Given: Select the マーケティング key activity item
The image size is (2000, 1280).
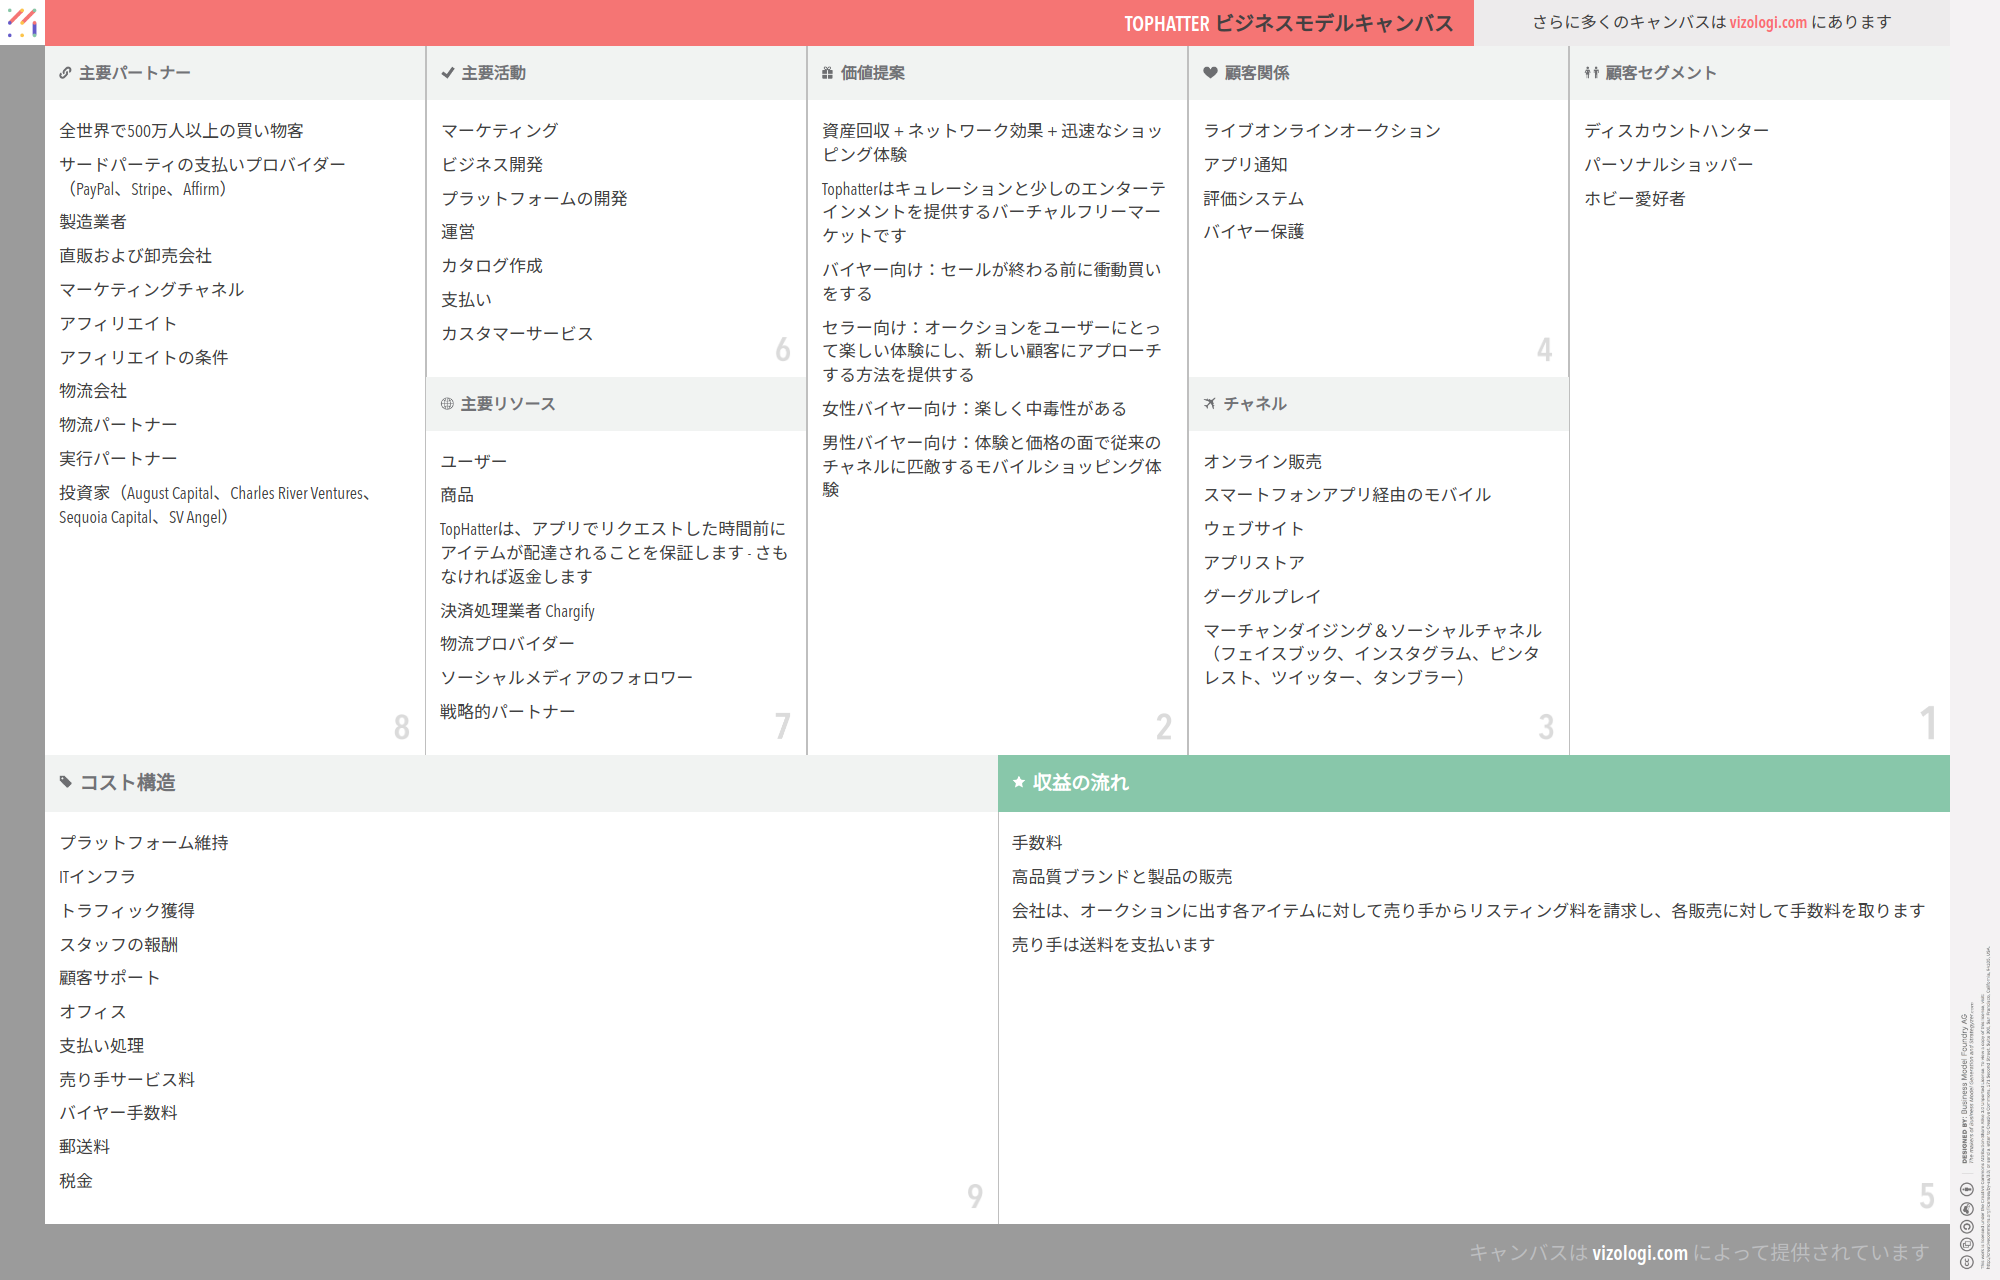Looking at the screenshot, I should (500, 131).
